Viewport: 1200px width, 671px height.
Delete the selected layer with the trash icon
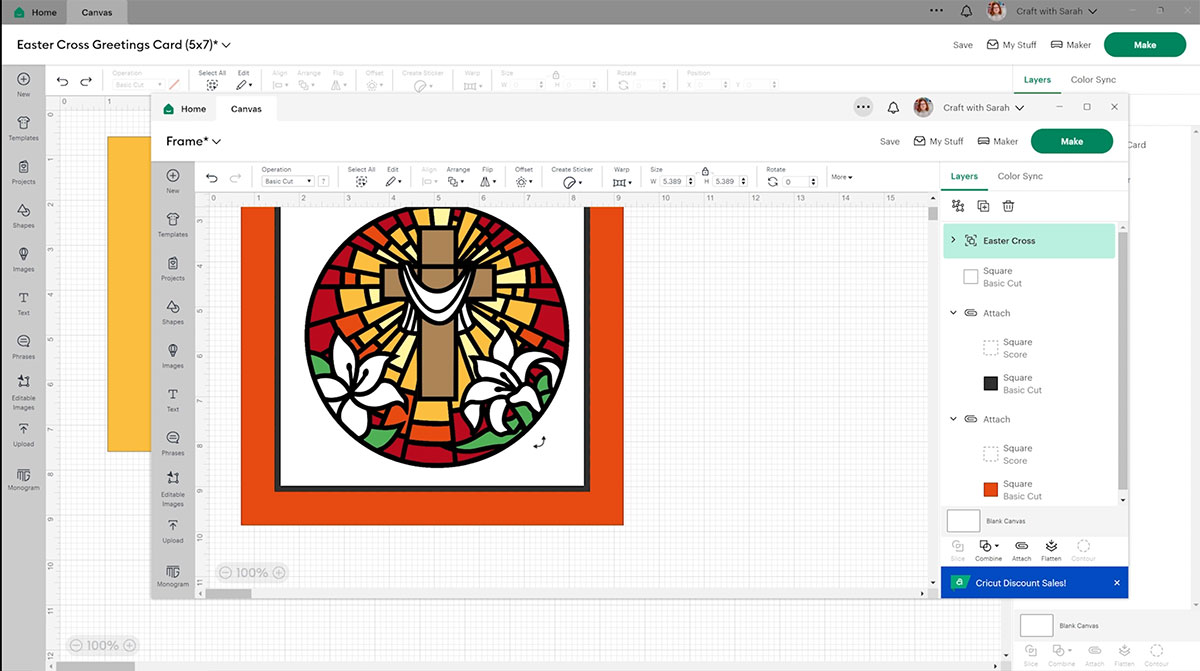(x=1008, y=206)
